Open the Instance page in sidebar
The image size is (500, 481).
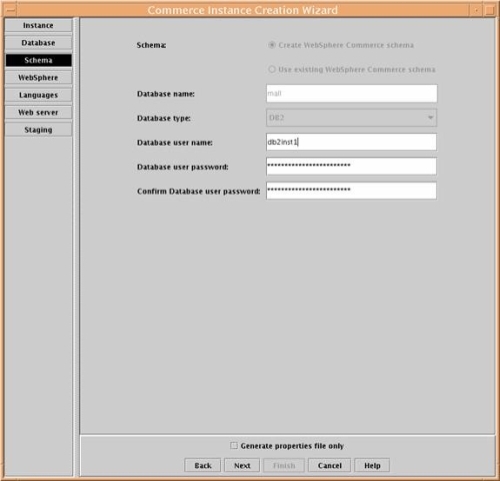point(38,25)
